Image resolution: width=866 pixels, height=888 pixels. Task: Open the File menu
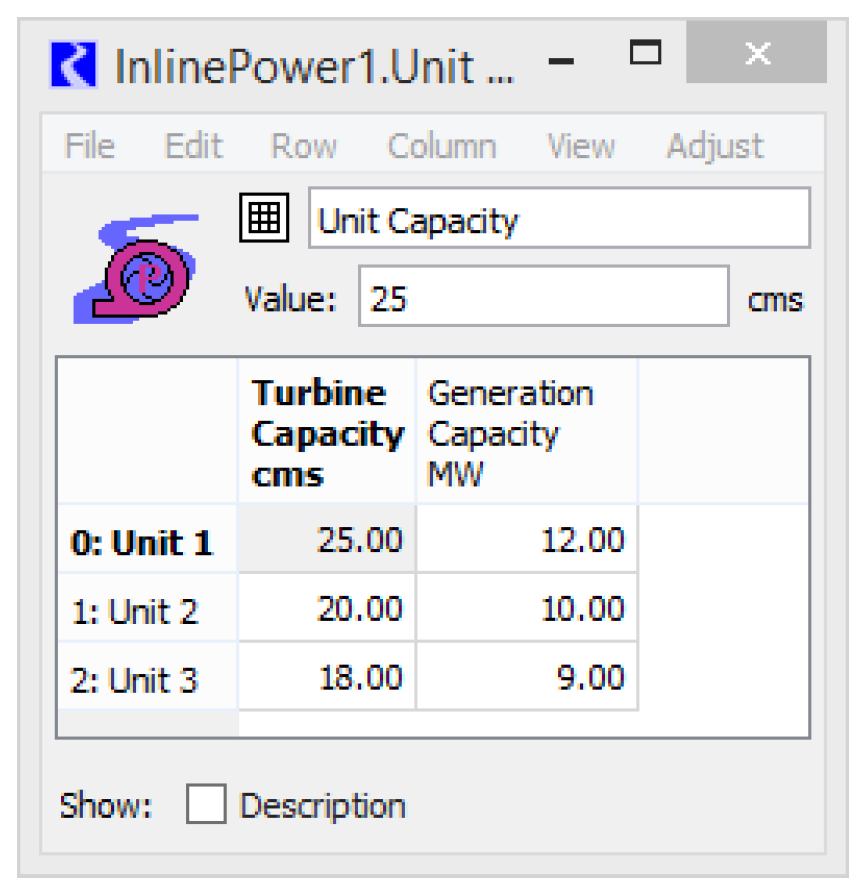pyautogui.click(x=89, y=146)
